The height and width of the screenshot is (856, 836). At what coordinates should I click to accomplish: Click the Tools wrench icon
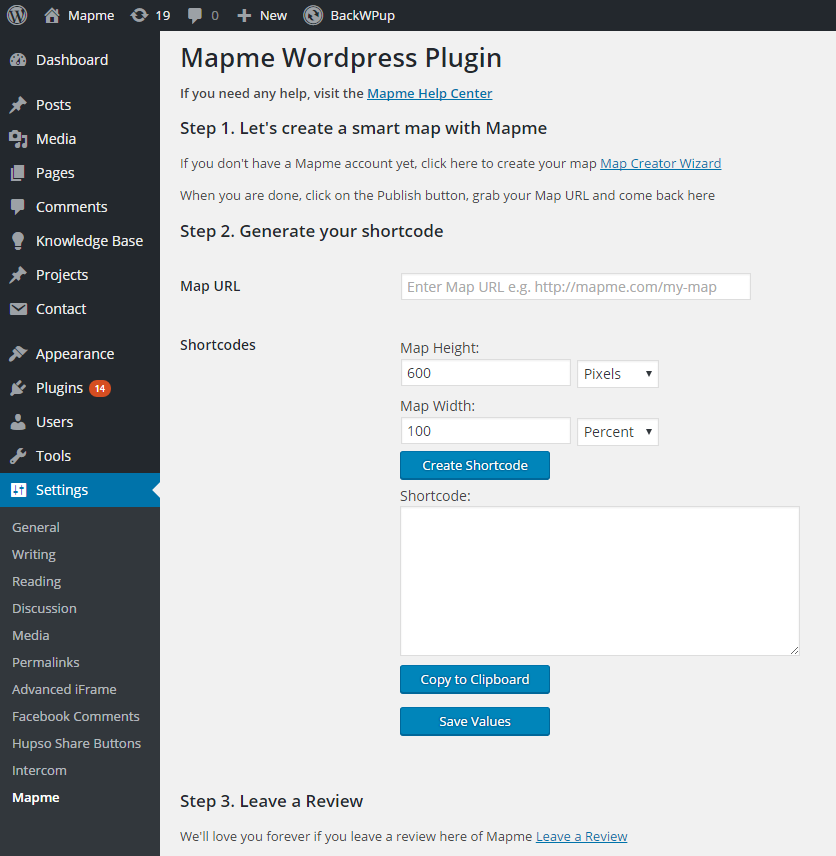18,456
